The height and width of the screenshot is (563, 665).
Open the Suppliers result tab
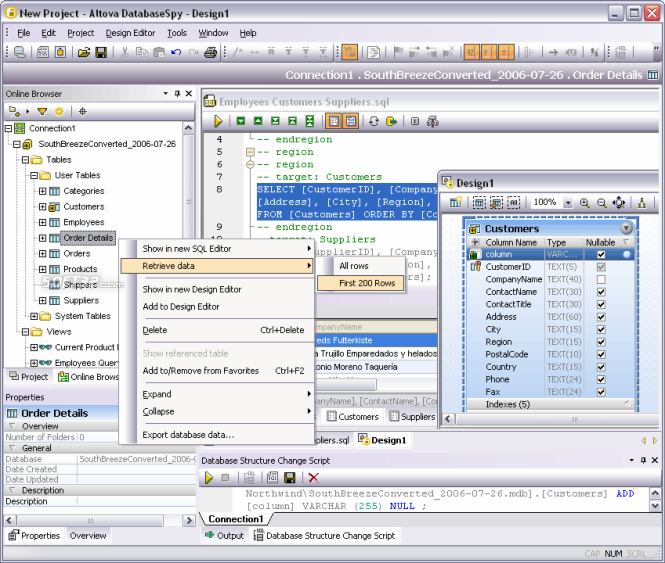click(x=413, y=417)
